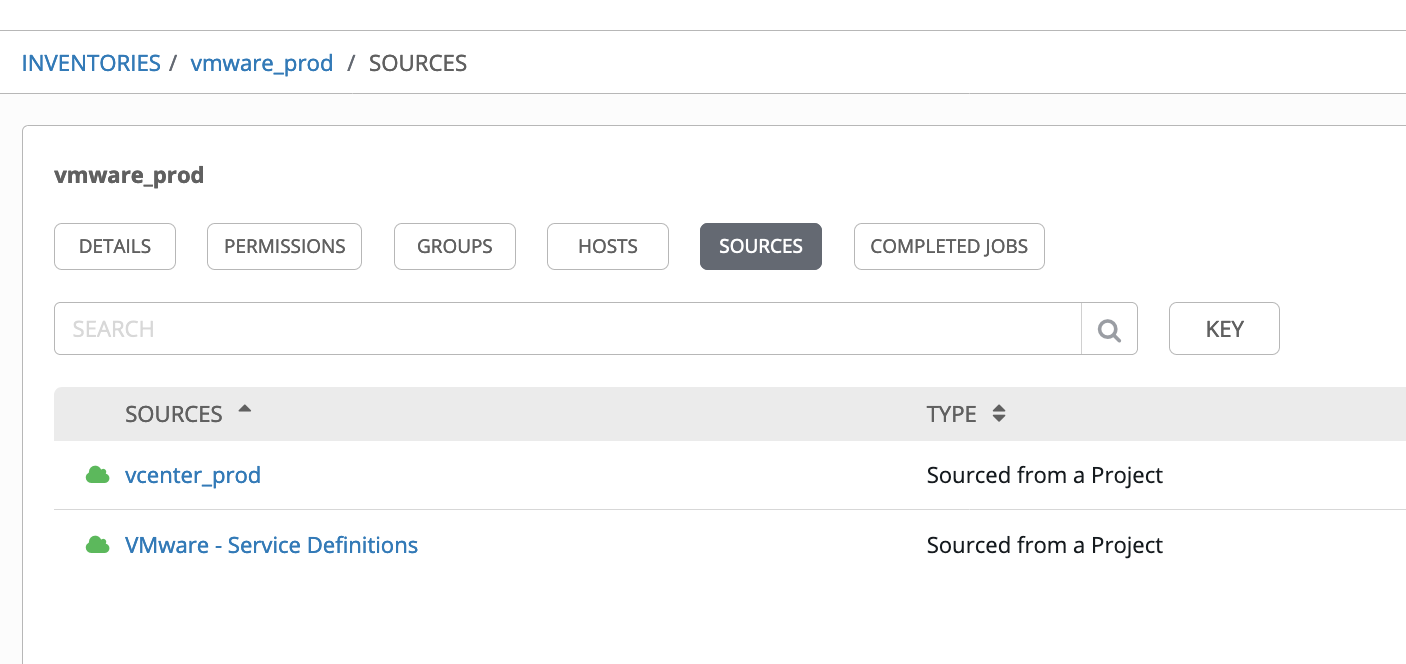Open the DETAILS tab

click(115, 246)
